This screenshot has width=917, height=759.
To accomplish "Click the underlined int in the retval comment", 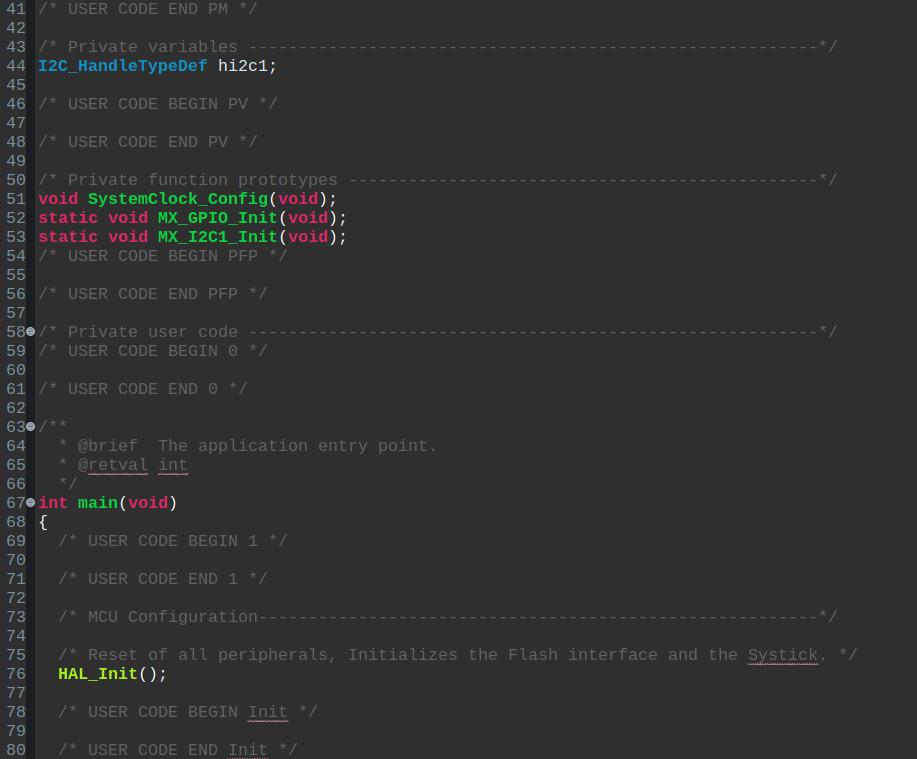I will (x=172, y=465).
